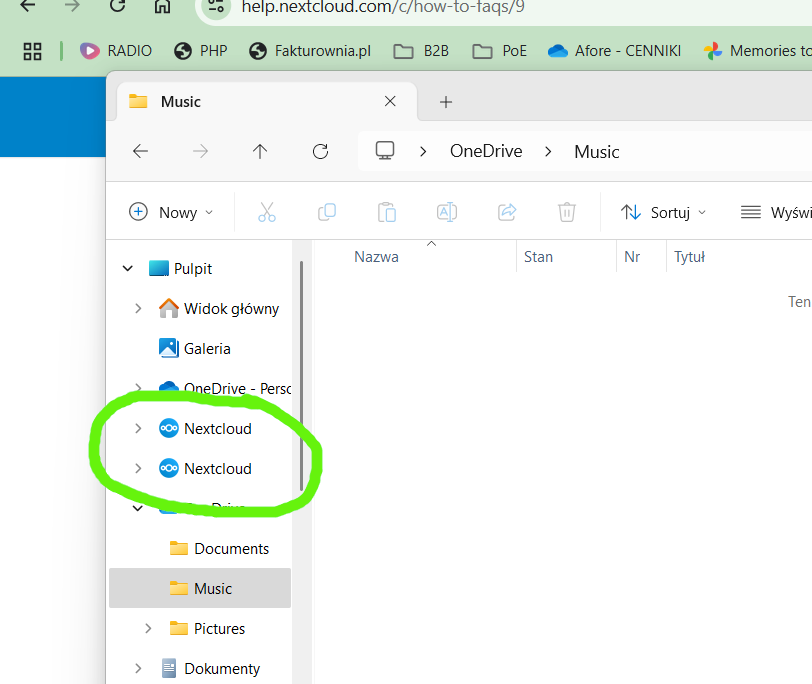Image resolution: width=812 pixels, height=684 pixels.
Task: Navigate back in File Explorer
Action: point(140,151)
